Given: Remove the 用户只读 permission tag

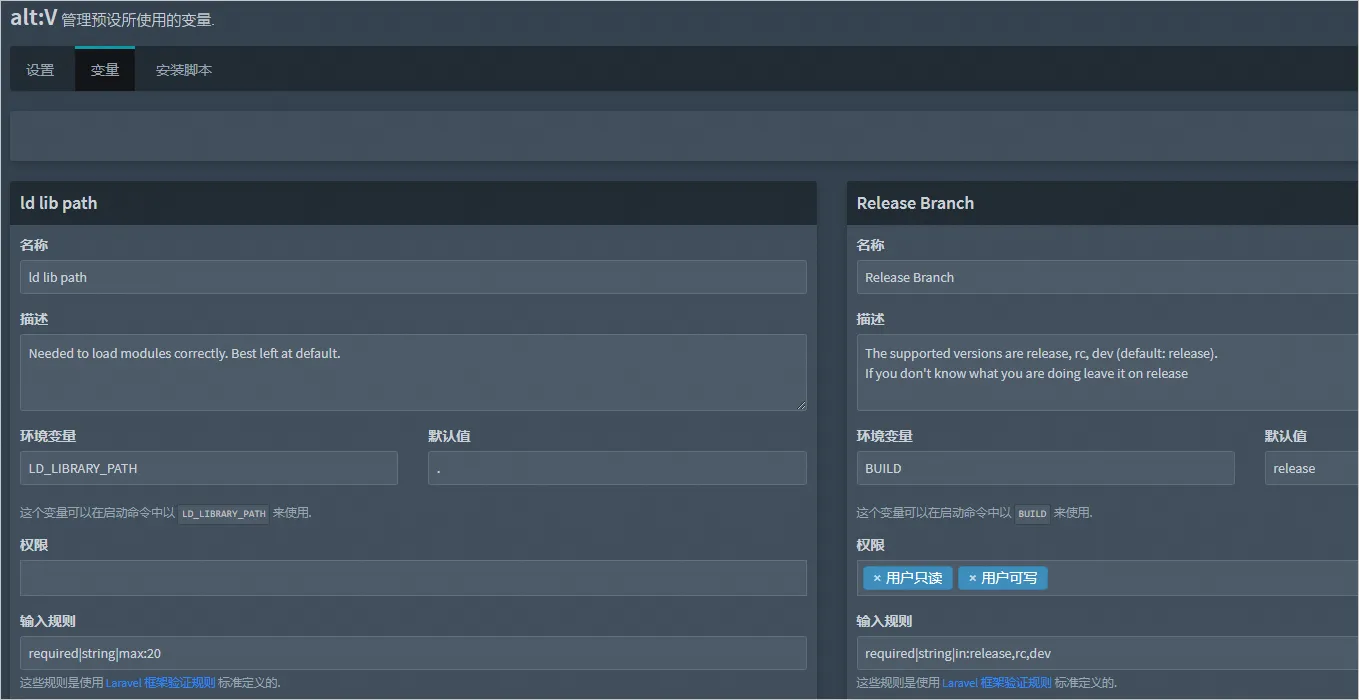Looking at the screenshot, I should click(877, 578).
